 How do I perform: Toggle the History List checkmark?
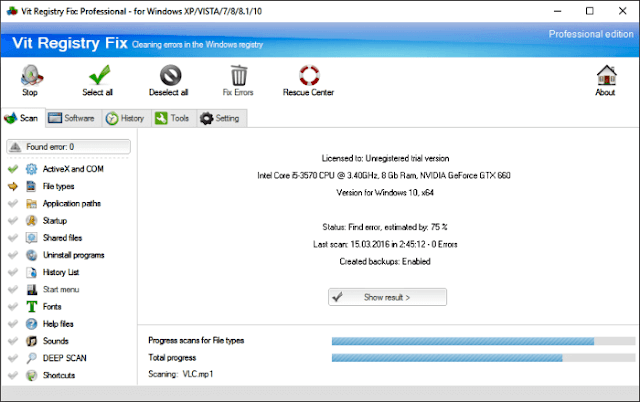pos(13,272)
